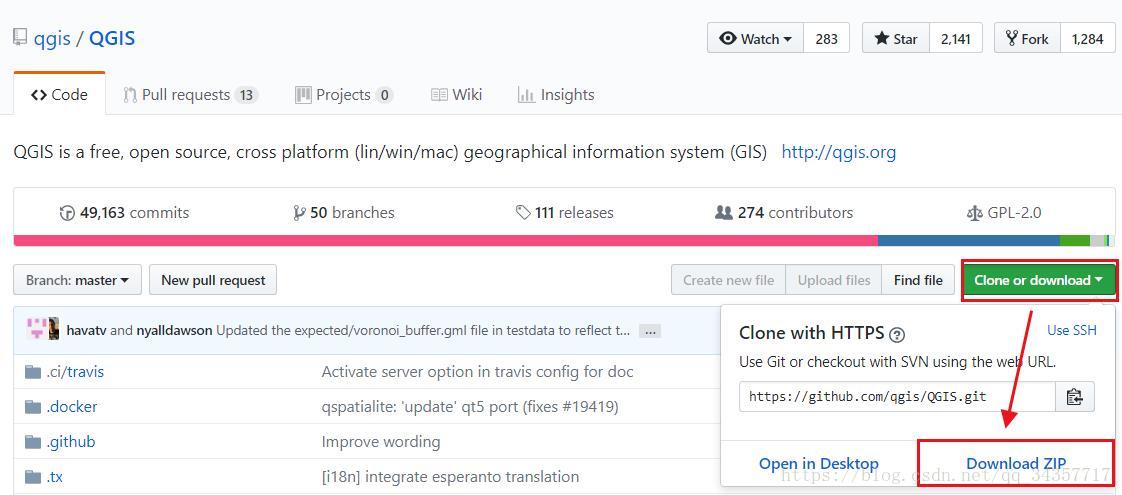Open the integrate esperanto translation commit
This screenshot has width=1122, height=495.
coord(450,476)
